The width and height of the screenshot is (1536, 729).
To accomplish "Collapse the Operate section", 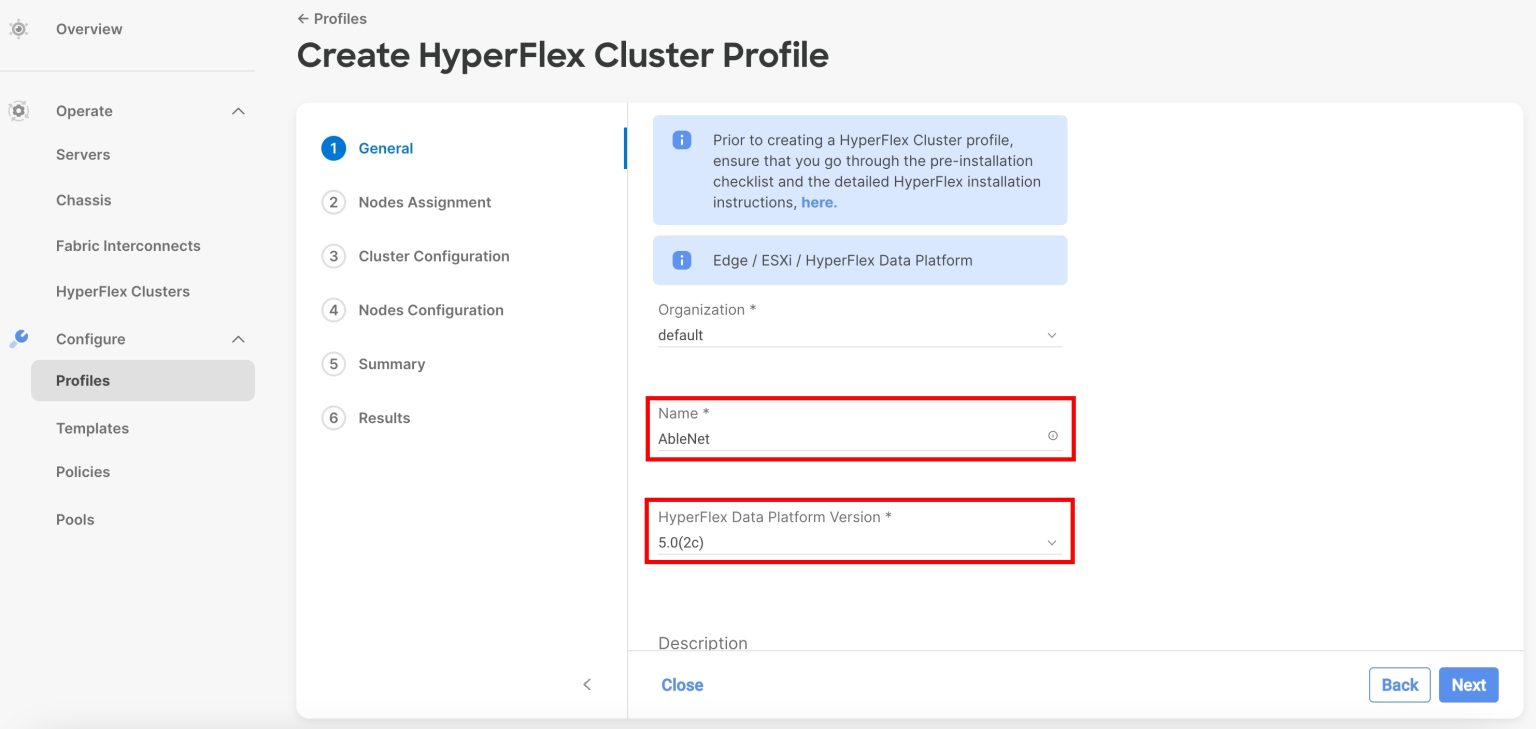I will coord(237,111).
